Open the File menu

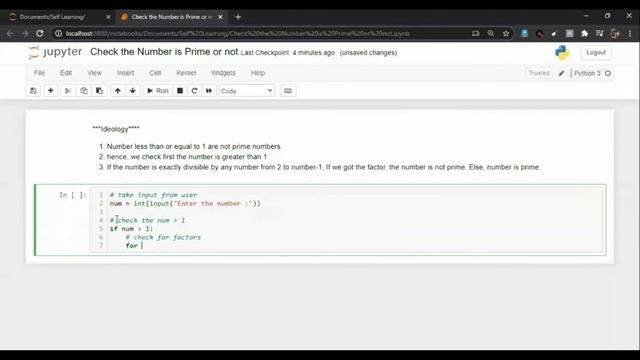coord(39,73)
